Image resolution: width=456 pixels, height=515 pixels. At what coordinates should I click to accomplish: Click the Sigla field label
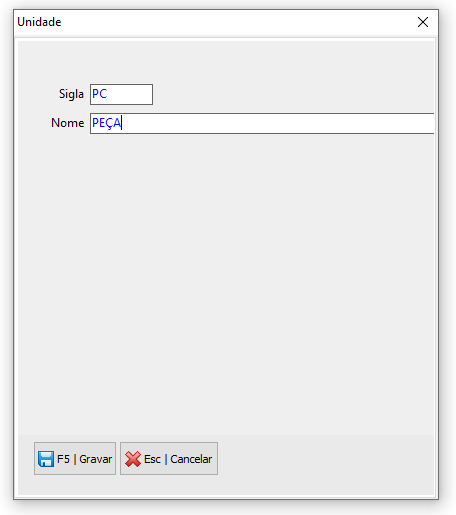pos(71,94)
